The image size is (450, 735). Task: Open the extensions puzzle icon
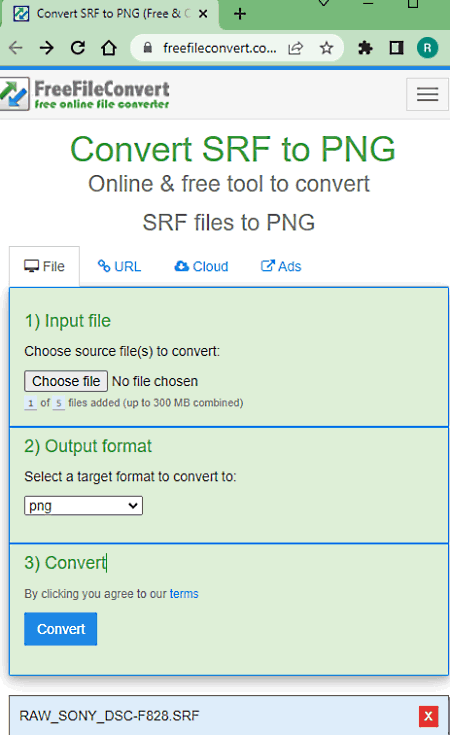pyautogui.click(x=365, y=48)
